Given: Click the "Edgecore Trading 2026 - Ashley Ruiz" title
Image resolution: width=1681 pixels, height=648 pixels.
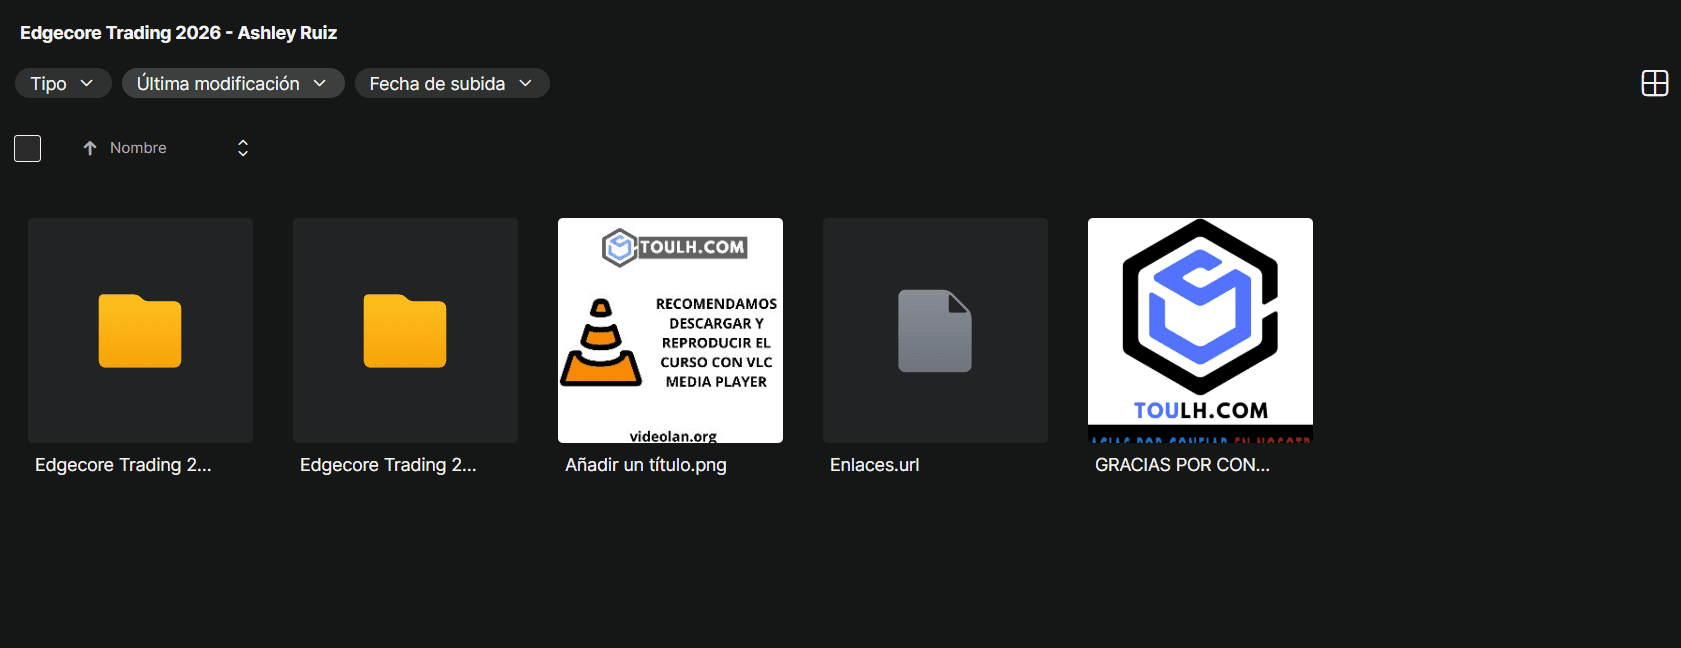Looking at the screenshot, I should click(178, 33).
